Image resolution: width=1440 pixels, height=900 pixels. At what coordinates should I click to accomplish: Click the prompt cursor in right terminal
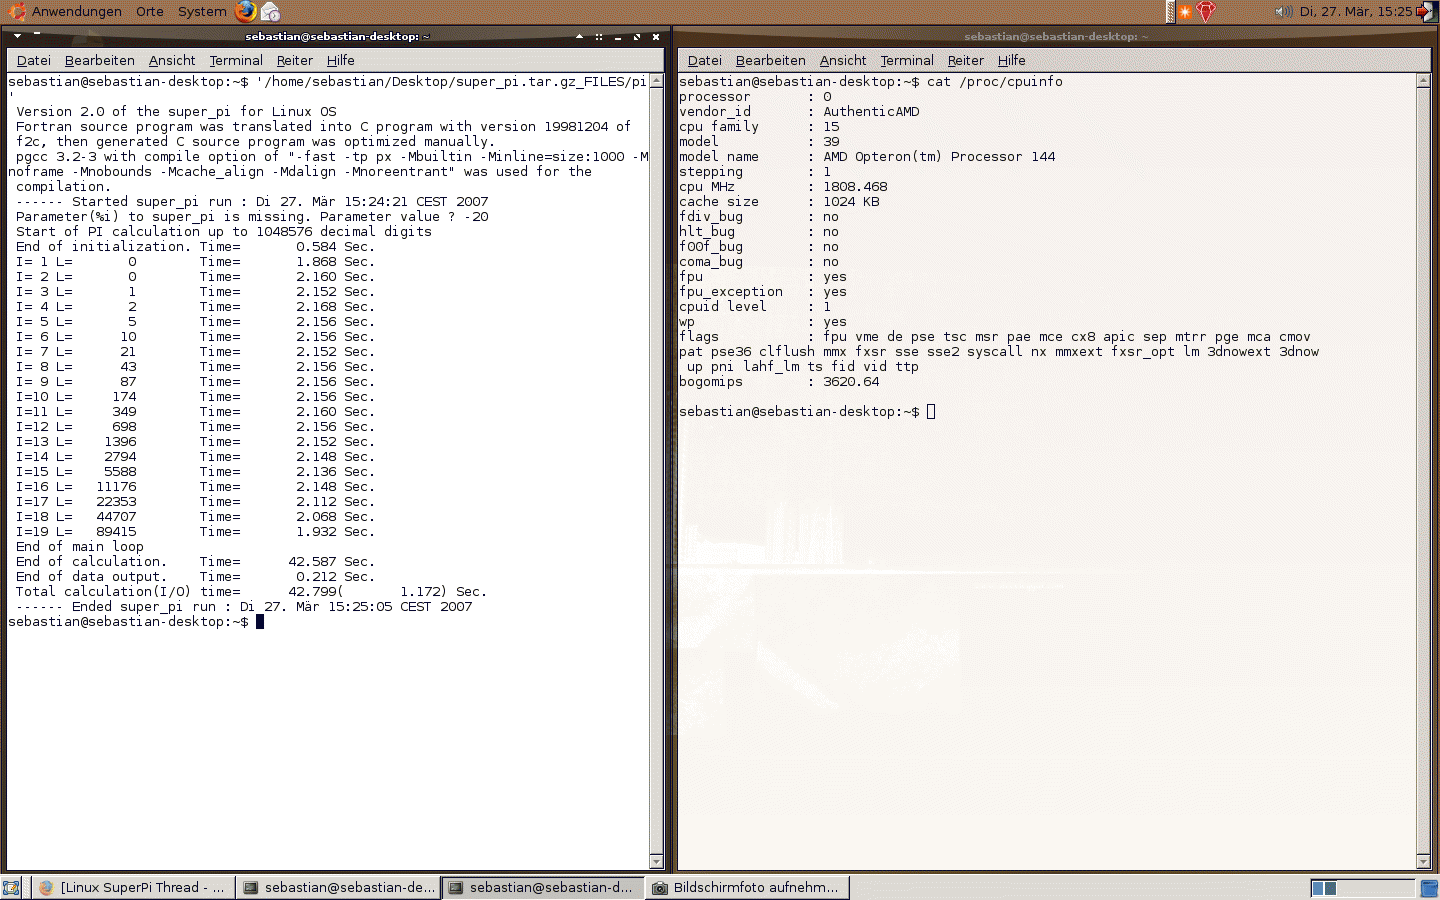(931, 412)
